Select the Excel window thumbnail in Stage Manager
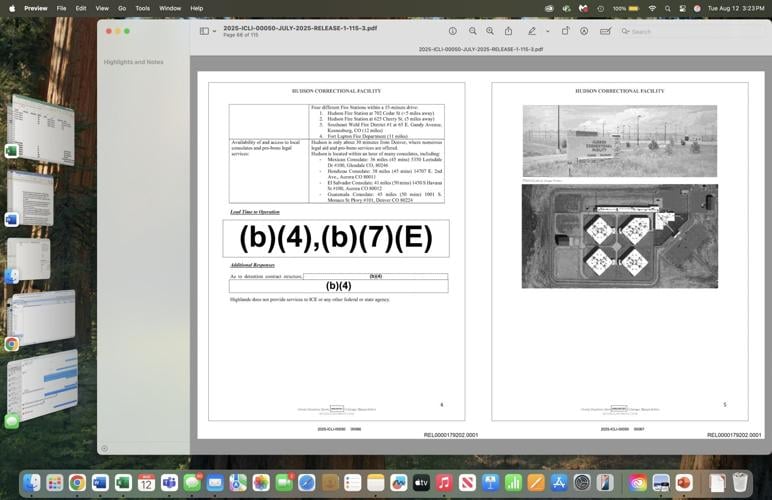The height and width of the screenshot is (500, 772). (42, 129)
